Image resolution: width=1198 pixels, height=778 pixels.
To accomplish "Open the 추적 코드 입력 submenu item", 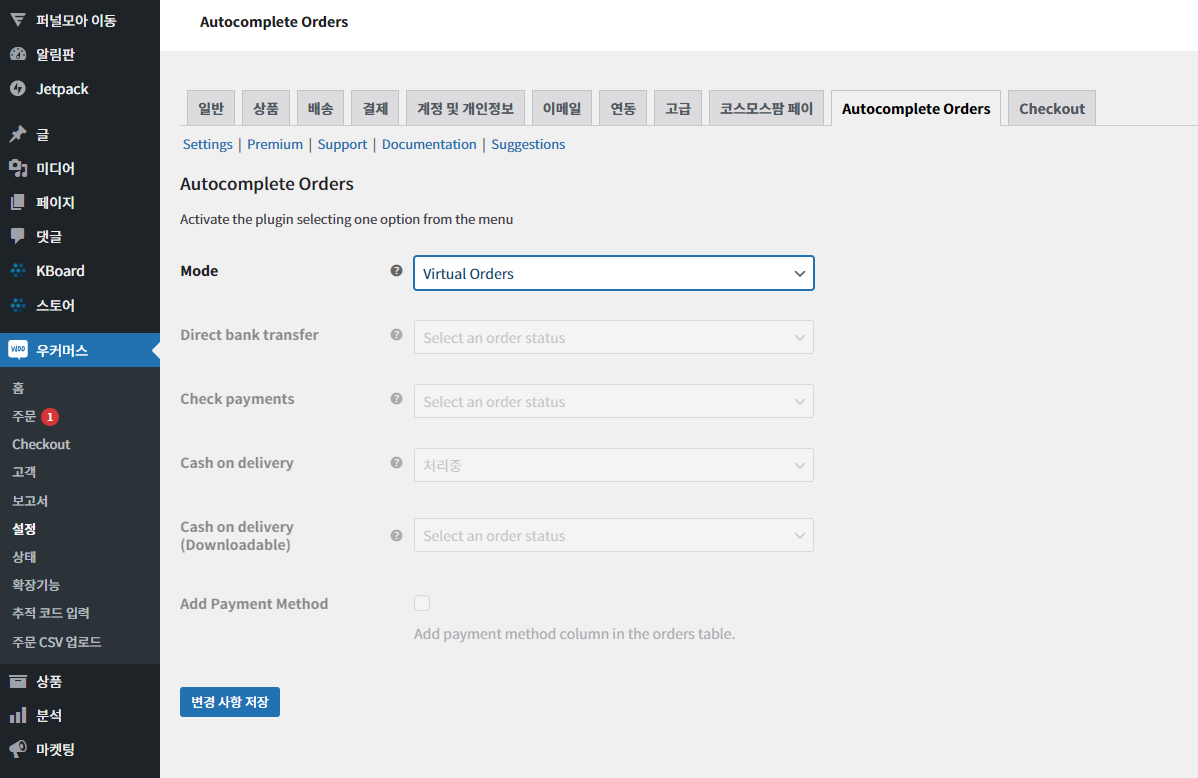I will pyautogui.click(x=50, y=613).
